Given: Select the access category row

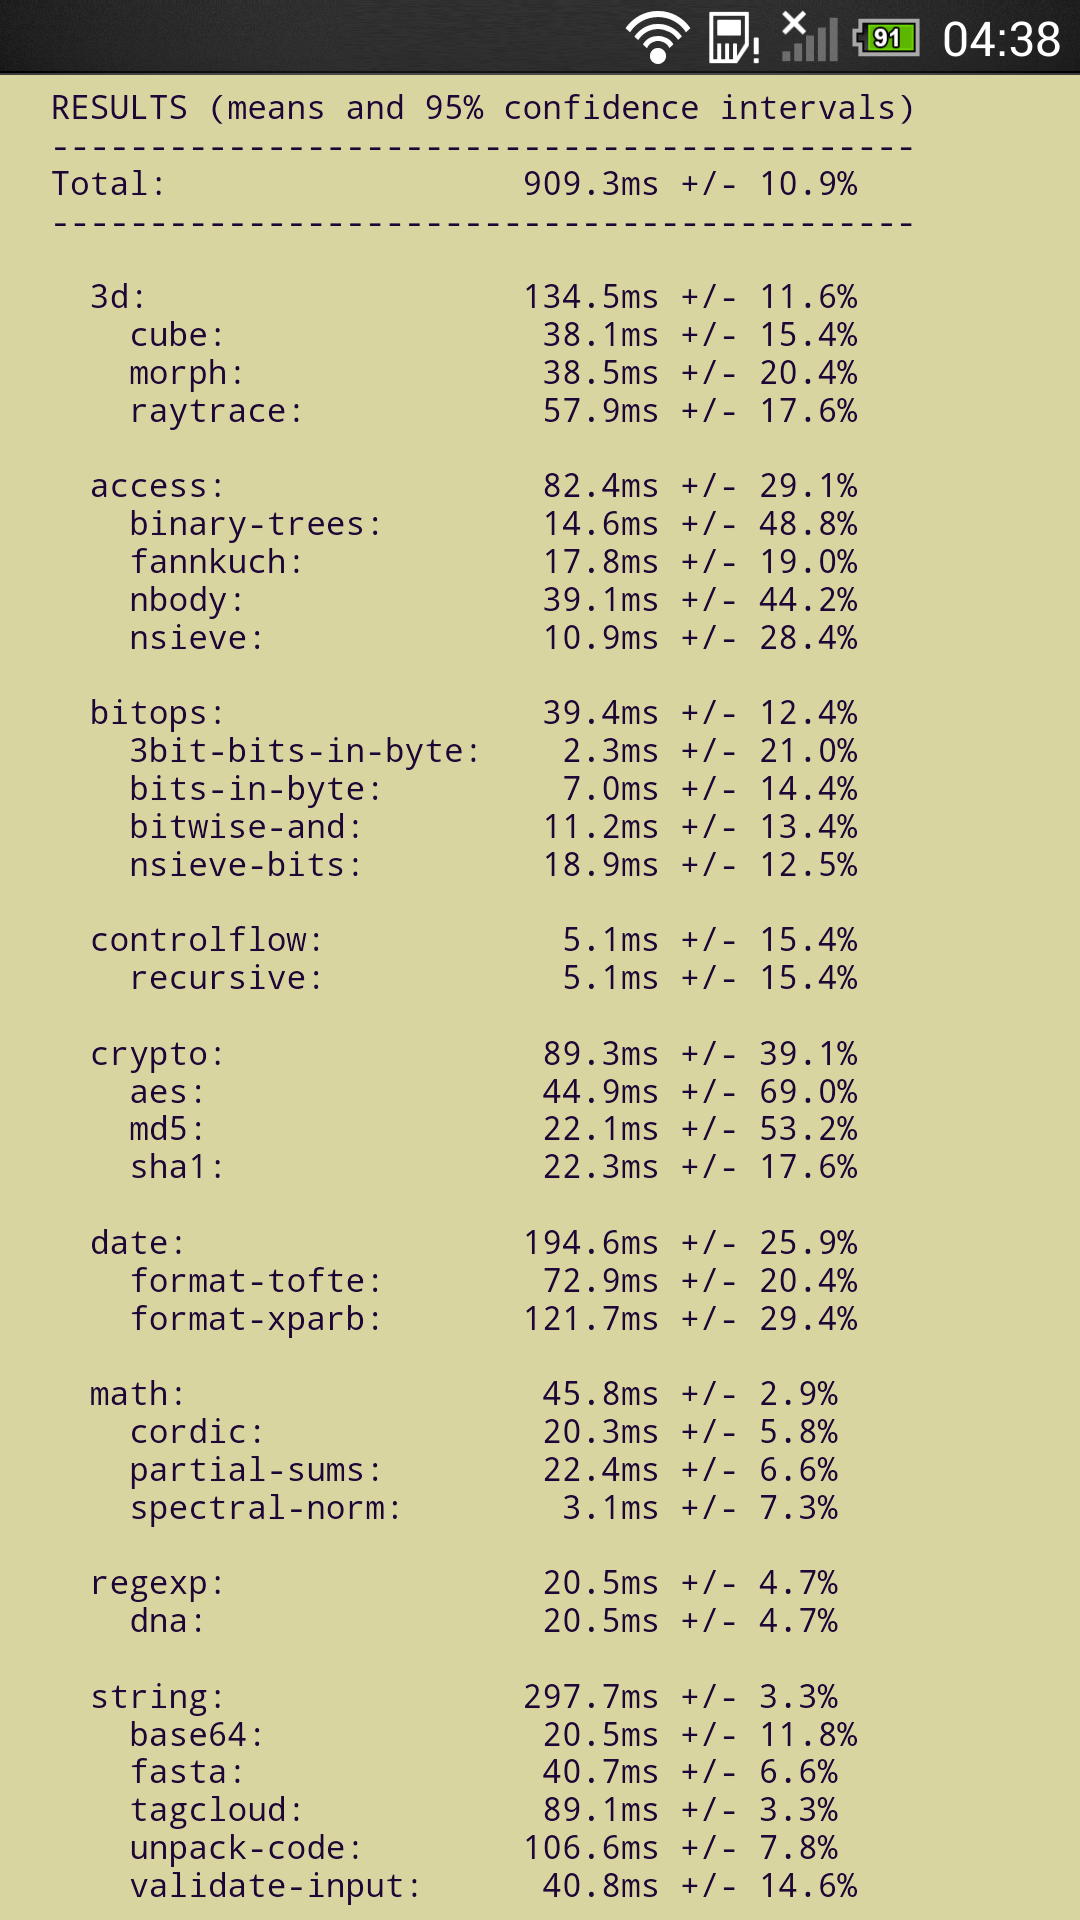Looking at the screenshot, I should pos(474,486).
